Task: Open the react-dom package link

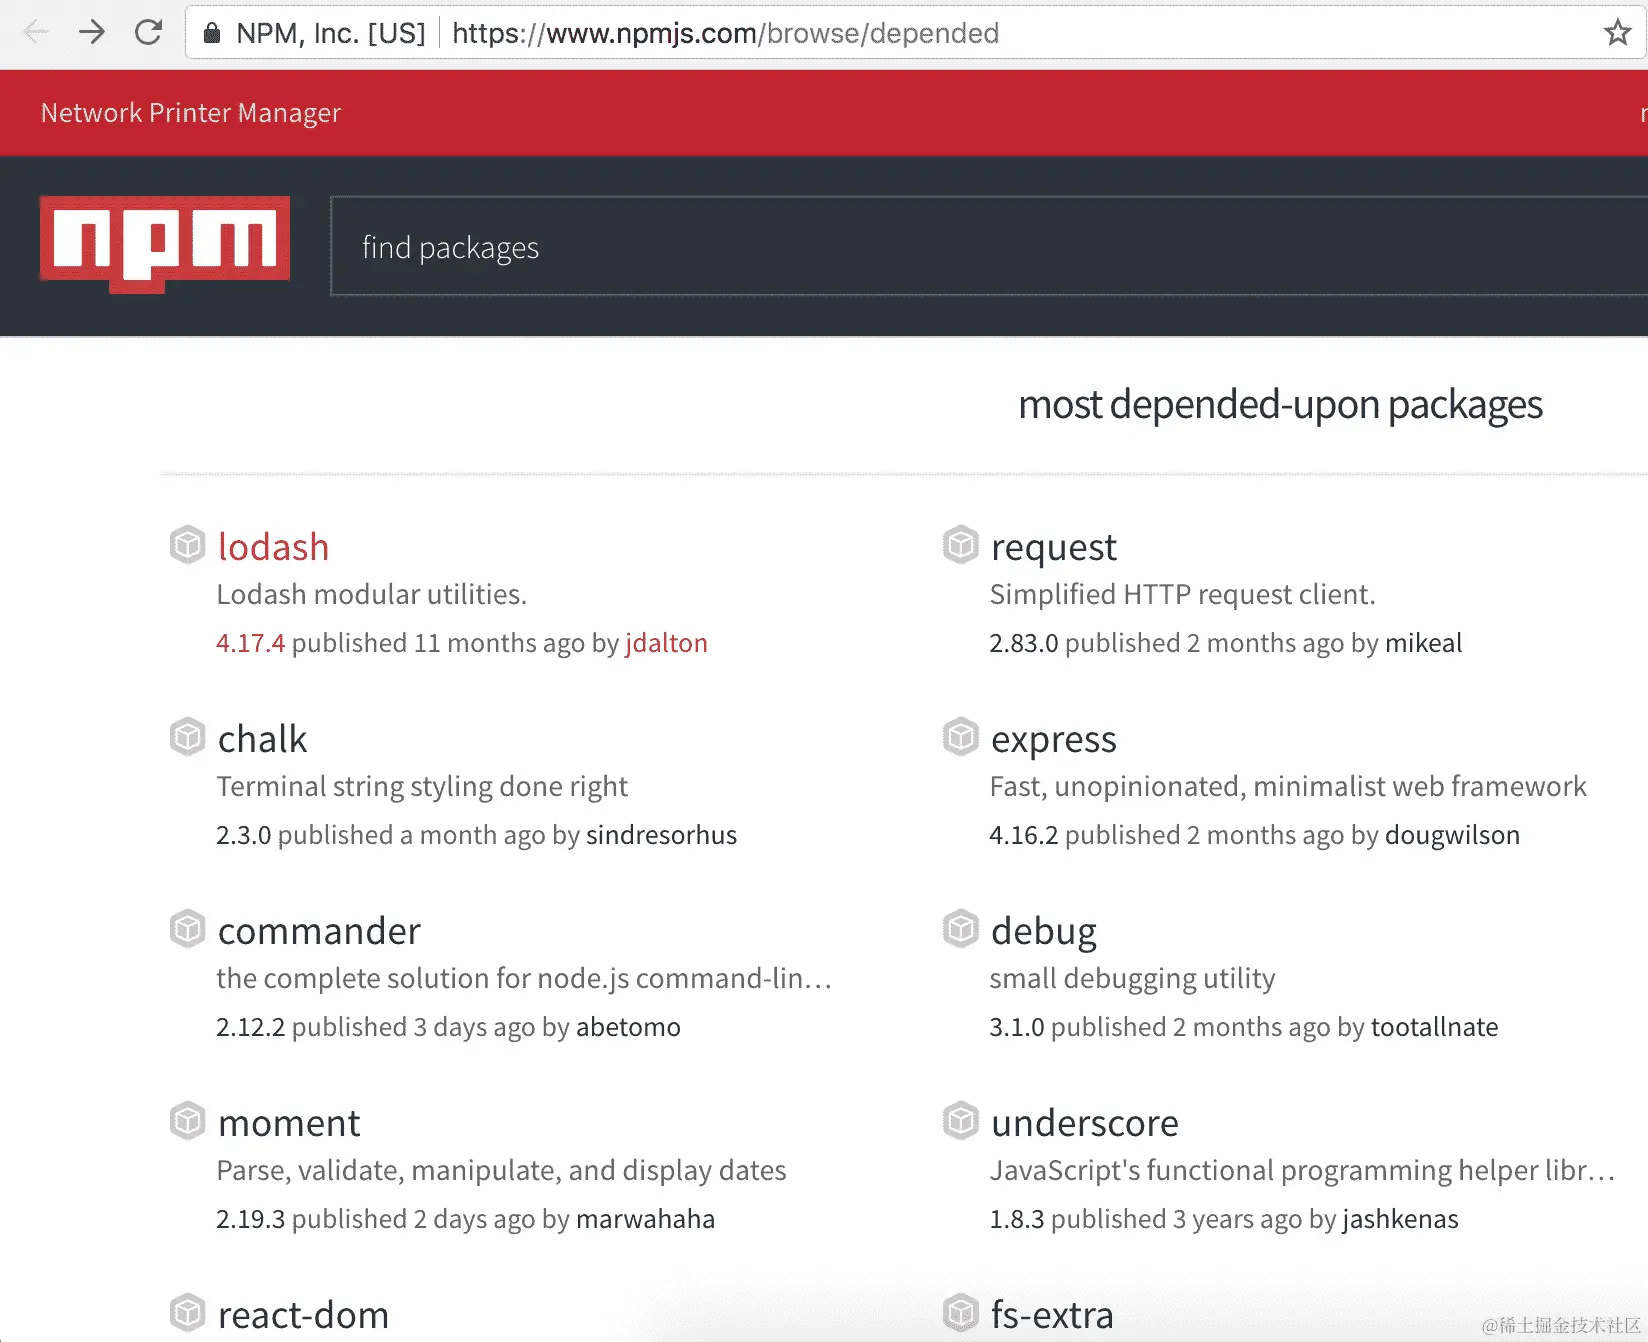Action: (x=303, y=1315)
